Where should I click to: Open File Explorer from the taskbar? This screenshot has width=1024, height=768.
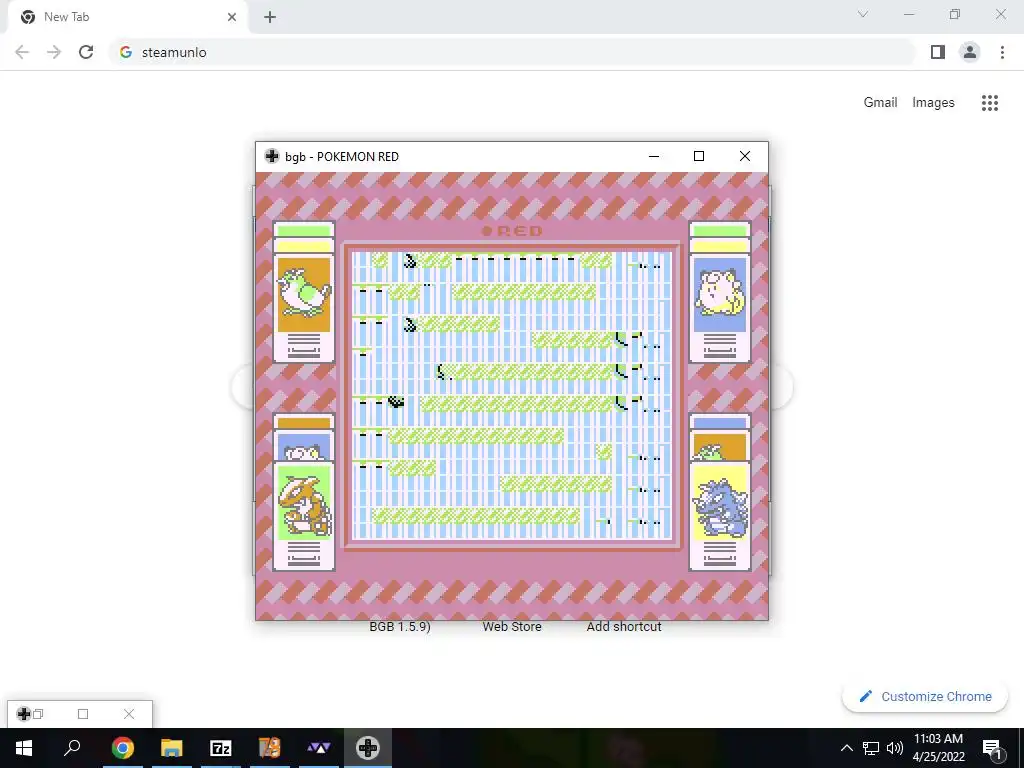click(x=172, y=748)
